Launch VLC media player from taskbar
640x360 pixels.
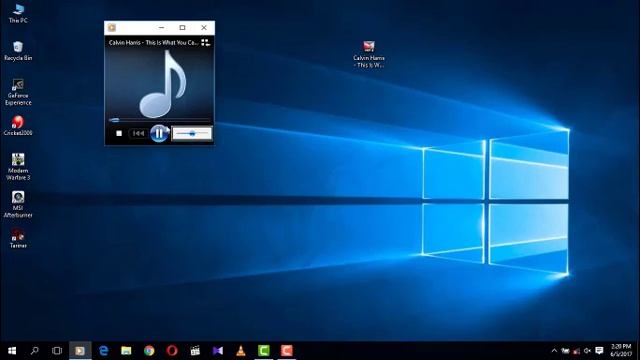pyautogui.click(x=241, y=351)
